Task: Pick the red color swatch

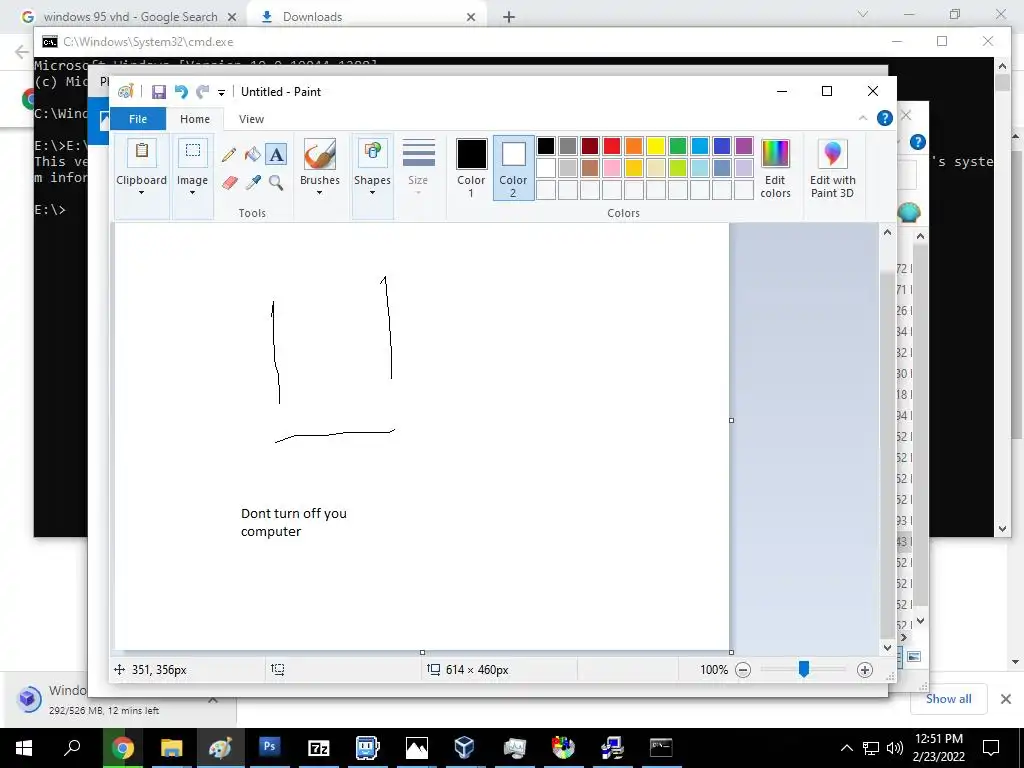Action: coord(612,146)
